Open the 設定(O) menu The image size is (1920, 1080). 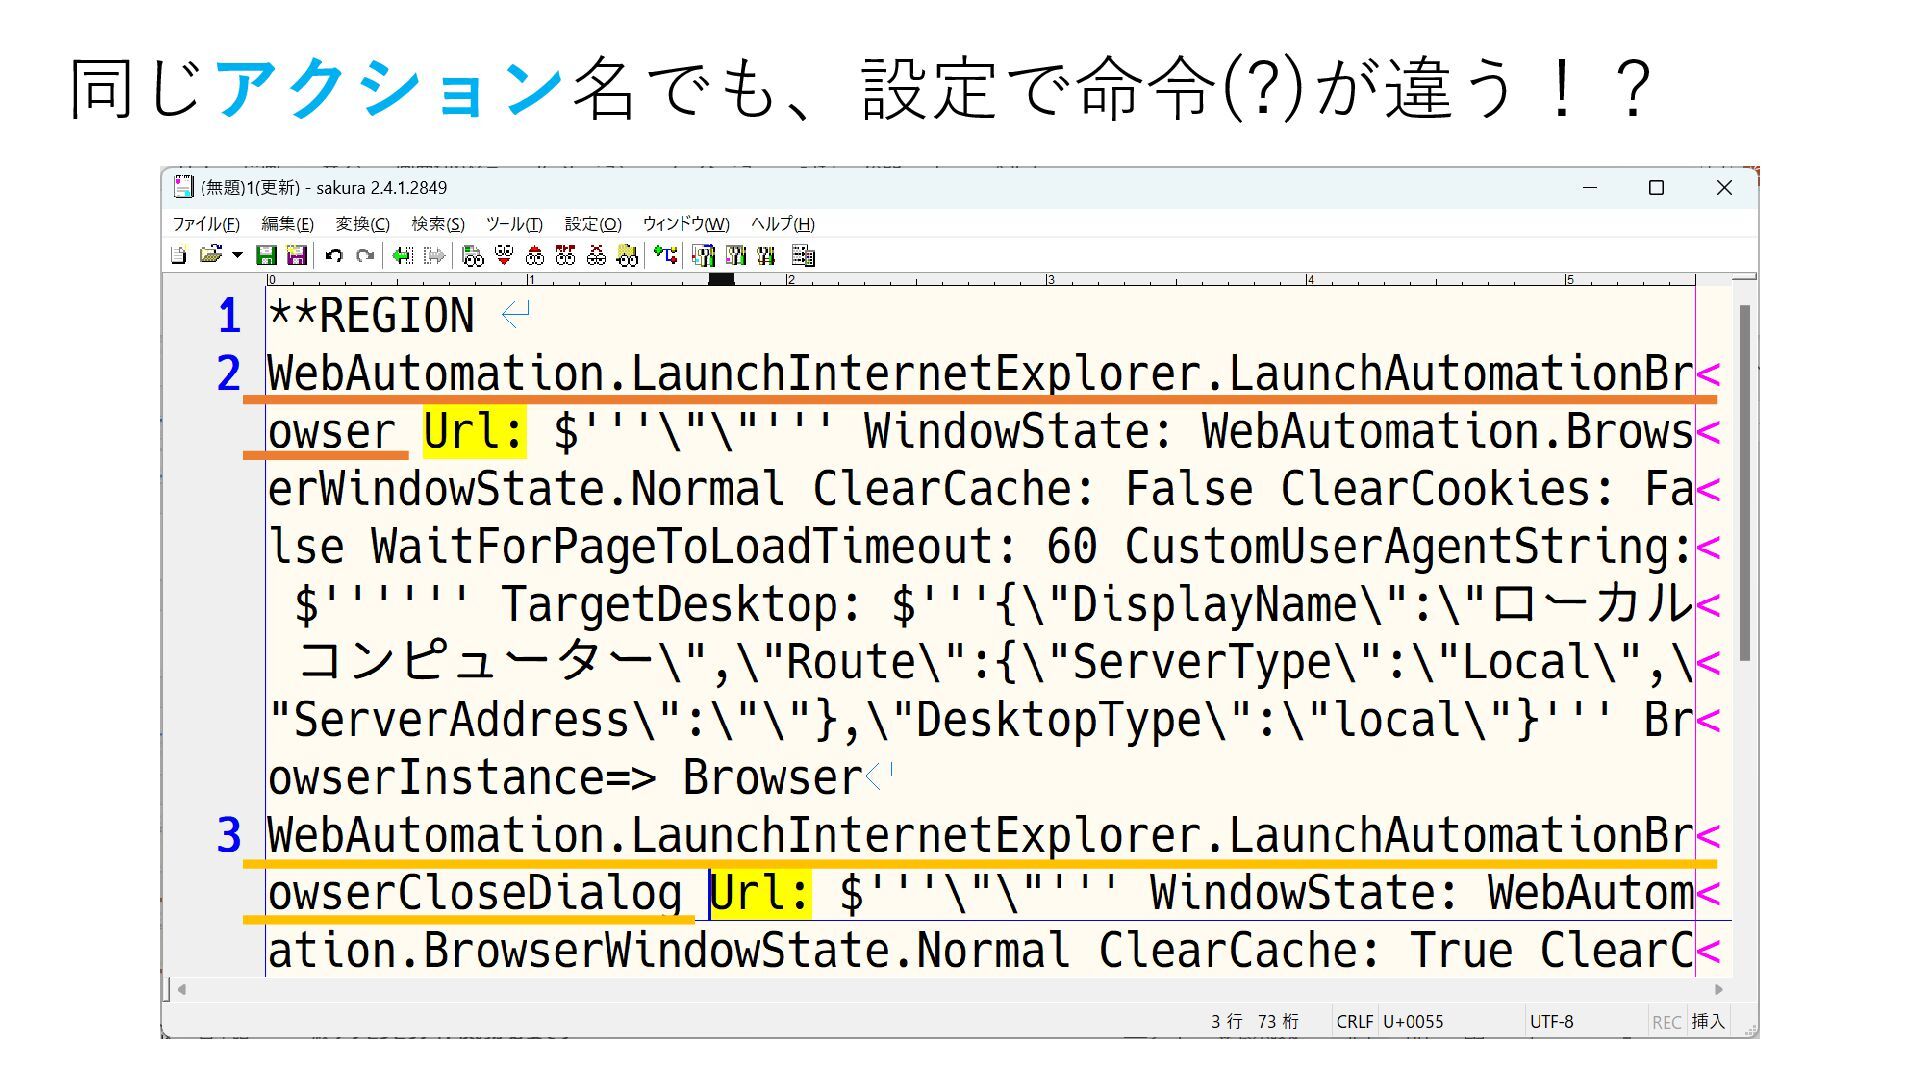click(593, 224)
